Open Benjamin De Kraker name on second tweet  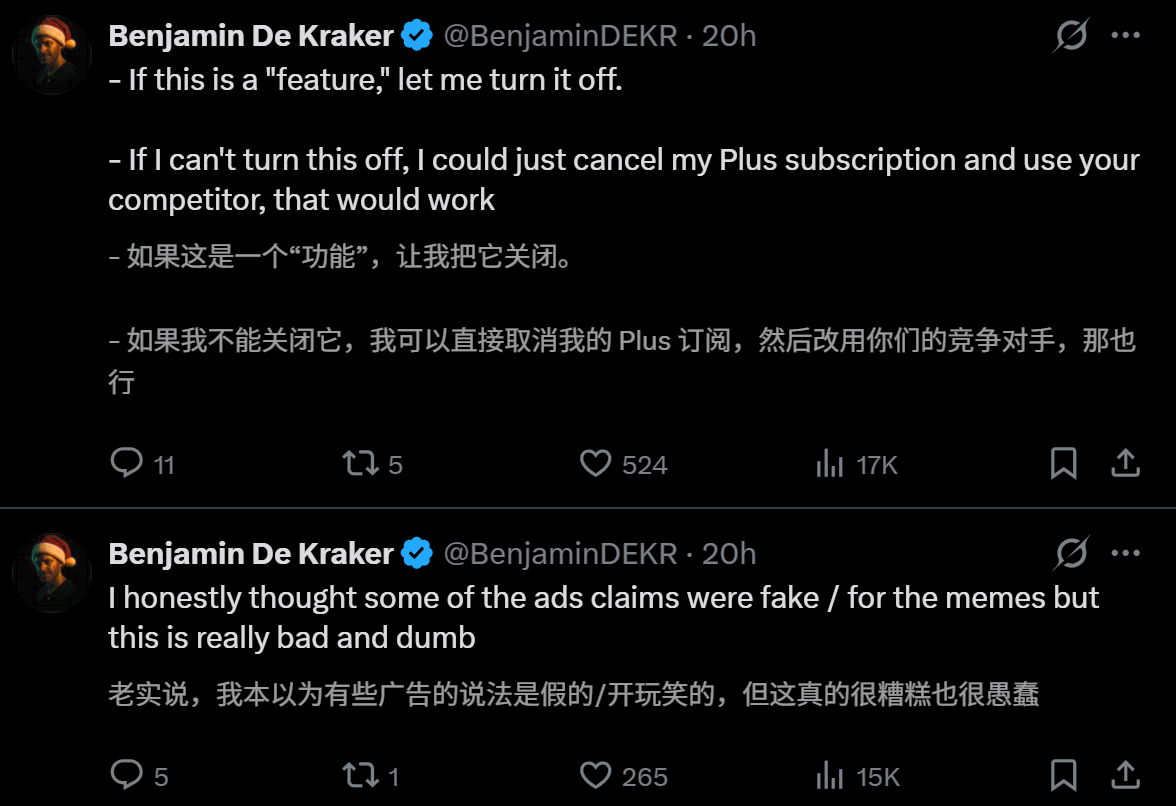(250, 553)
